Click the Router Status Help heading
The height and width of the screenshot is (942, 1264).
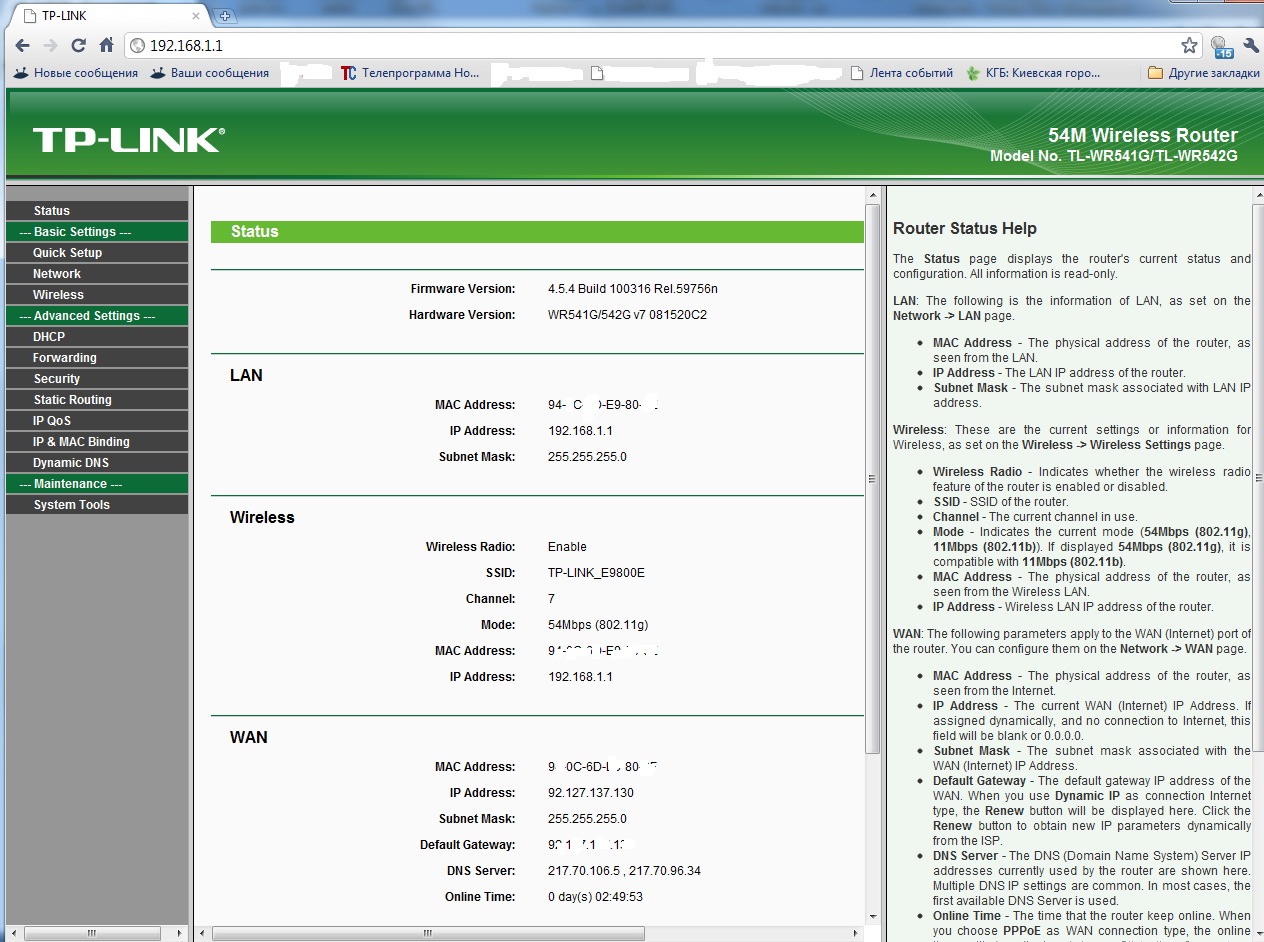point(965,229)
